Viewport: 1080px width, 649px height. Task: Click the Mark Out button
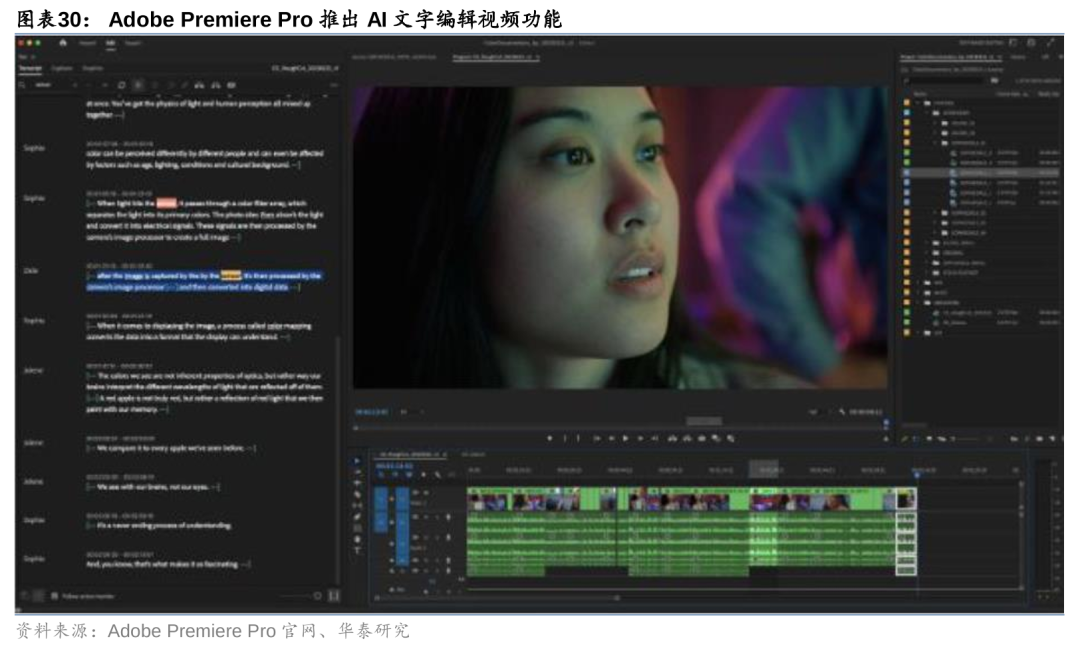[579, 438]
